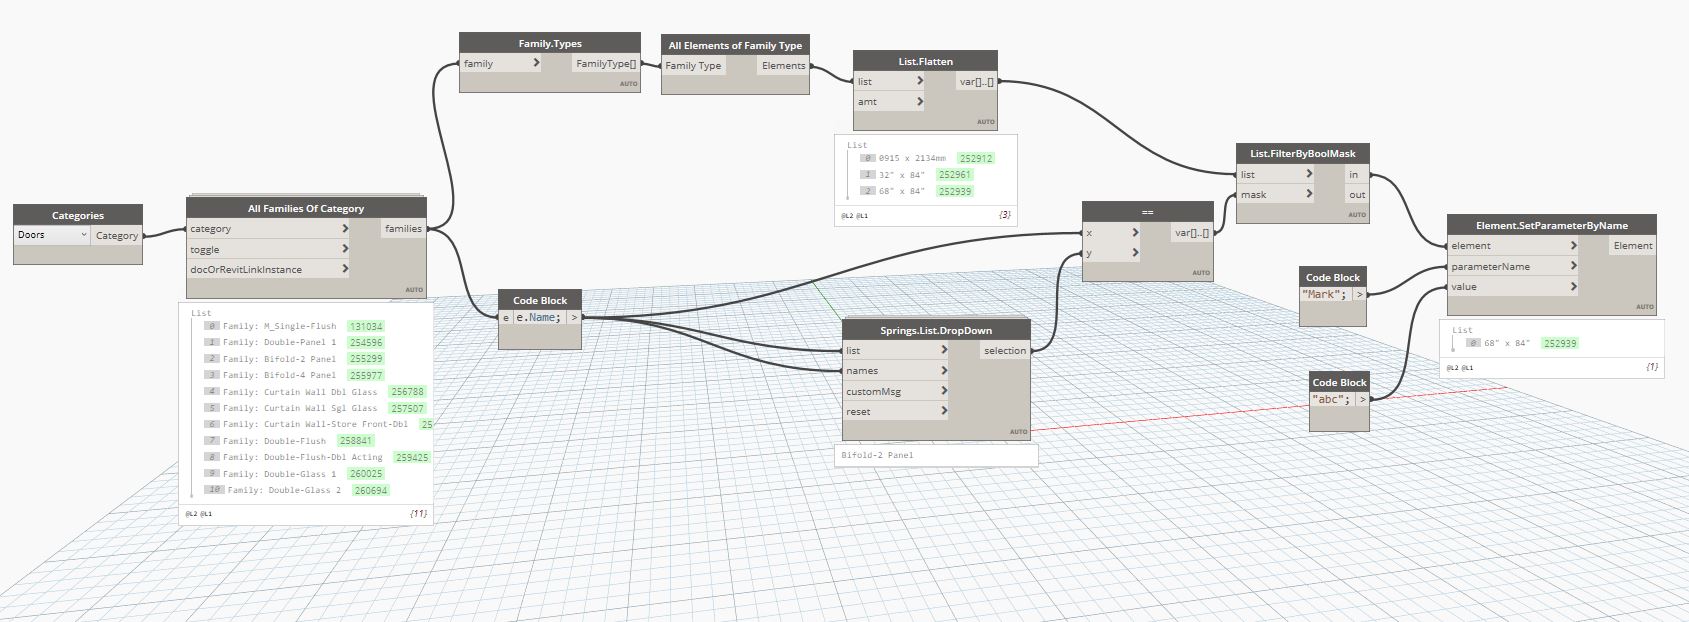Screen dimensions: 1689x622
Task: Open the family port chevron on Family.Types
Action: pos(536,63)
